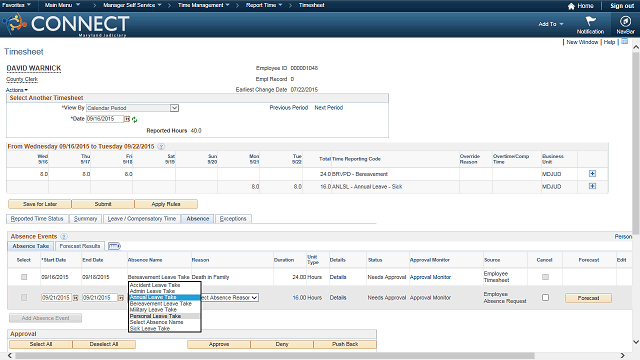640x360 pixels.
Task: Click the Select All button
Action: click(41, 344)
